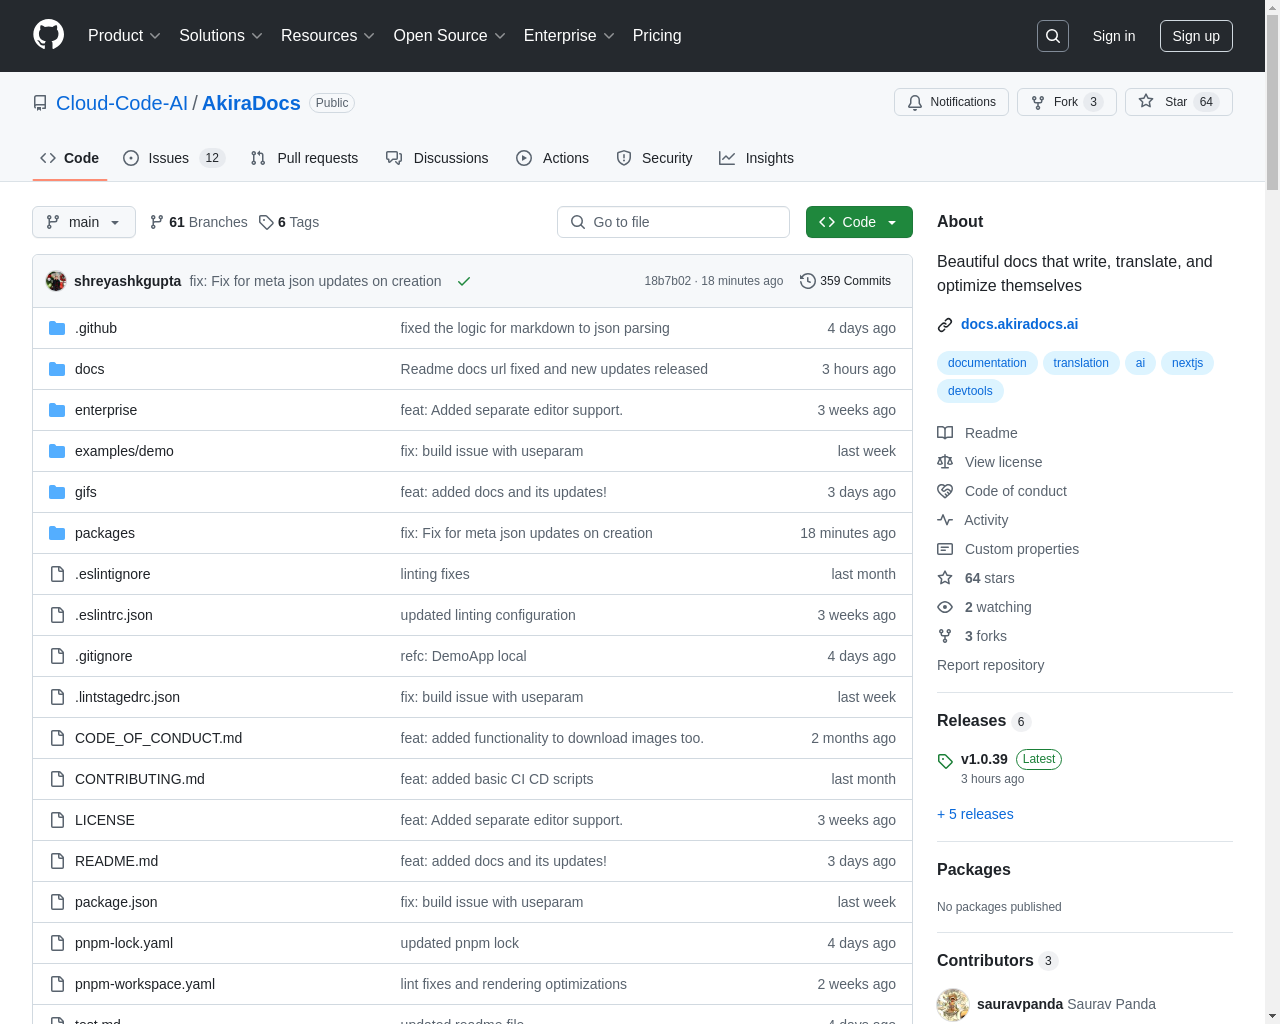1280x1024 pixels.
Task: Expand the Product menu
Action: tap(124, 36)
